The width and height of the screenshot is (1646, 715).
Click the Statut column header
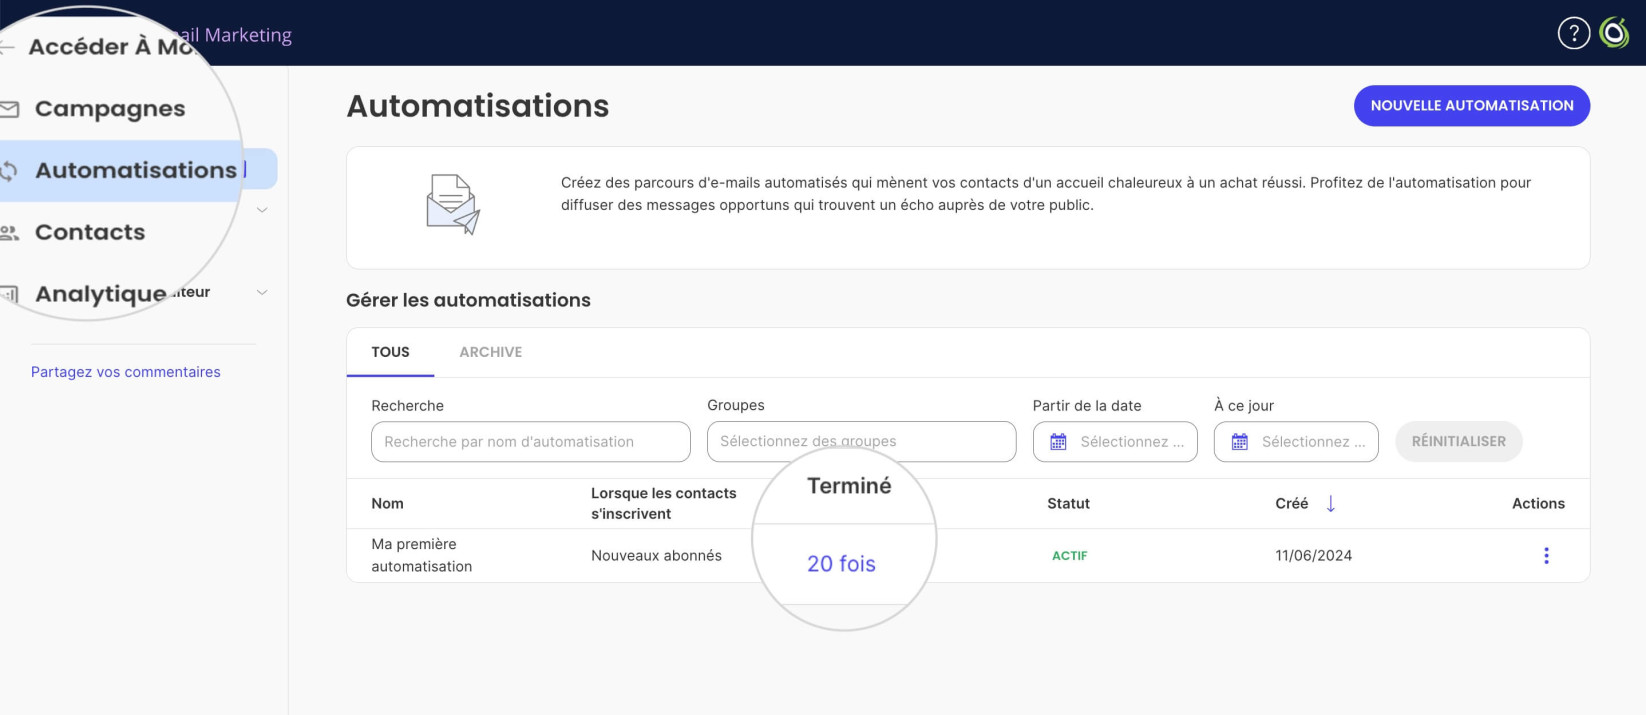pyautogui.click(x=1068, y=504)
